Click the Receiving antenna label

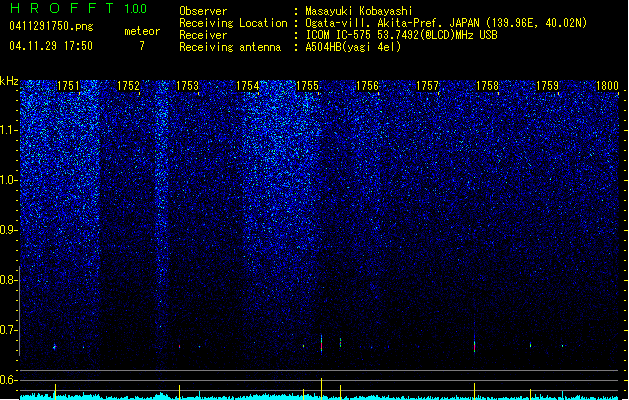point(230,47)
